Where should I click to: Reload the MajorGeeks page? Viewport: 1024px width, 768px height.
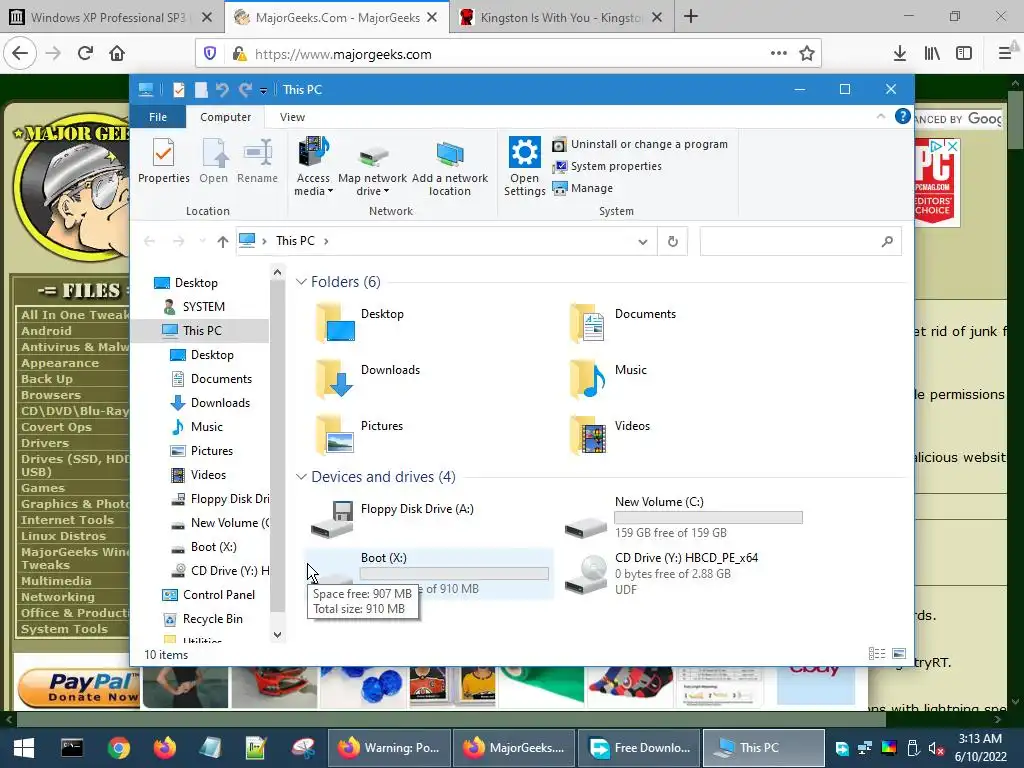pyautogui.click(x=85, y=54)
